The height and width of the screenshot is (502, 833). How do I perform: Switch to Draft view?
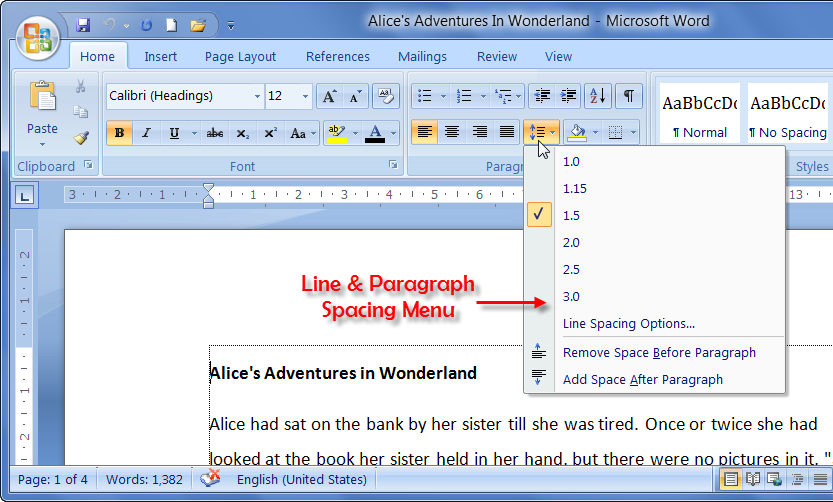[x=820, y=480]
